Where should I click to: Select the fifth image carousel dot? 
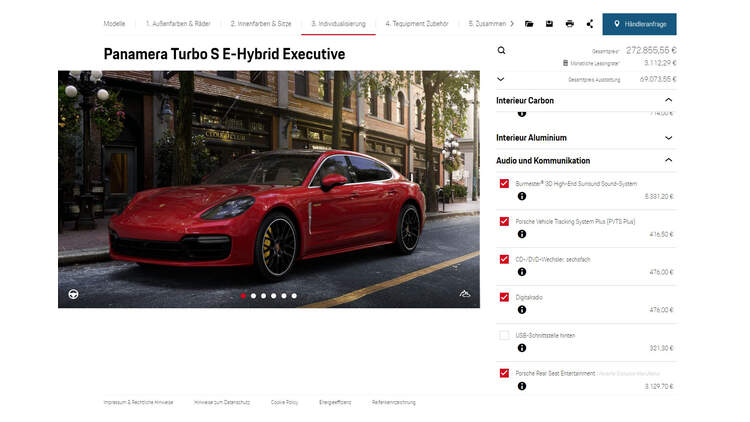(x=284, y=296)
